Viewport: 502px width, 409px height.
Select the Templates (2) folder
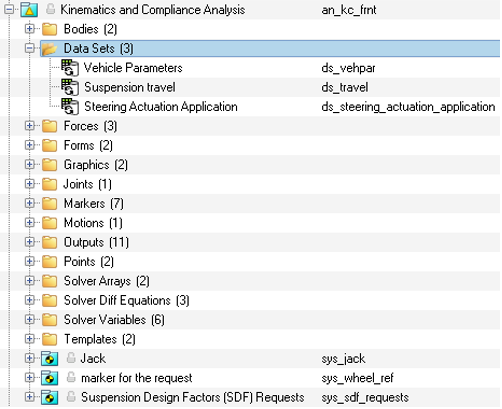tap(100, 339)
